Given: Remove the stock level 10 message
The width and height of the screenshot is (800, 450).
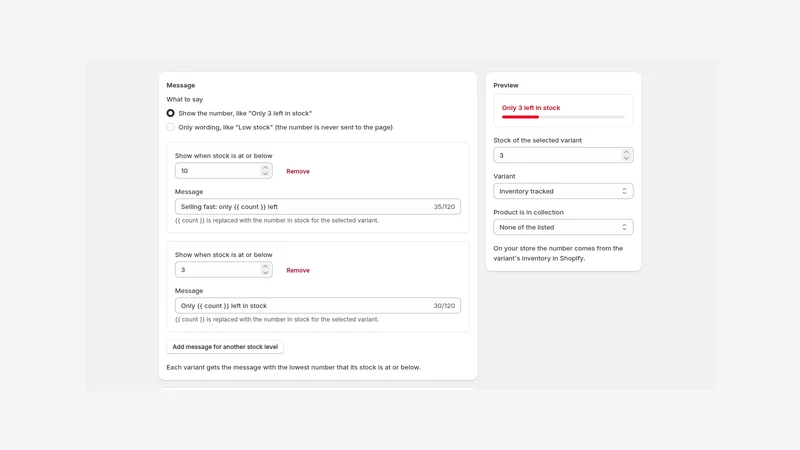Looking at the screenshot, I should 298,171.
